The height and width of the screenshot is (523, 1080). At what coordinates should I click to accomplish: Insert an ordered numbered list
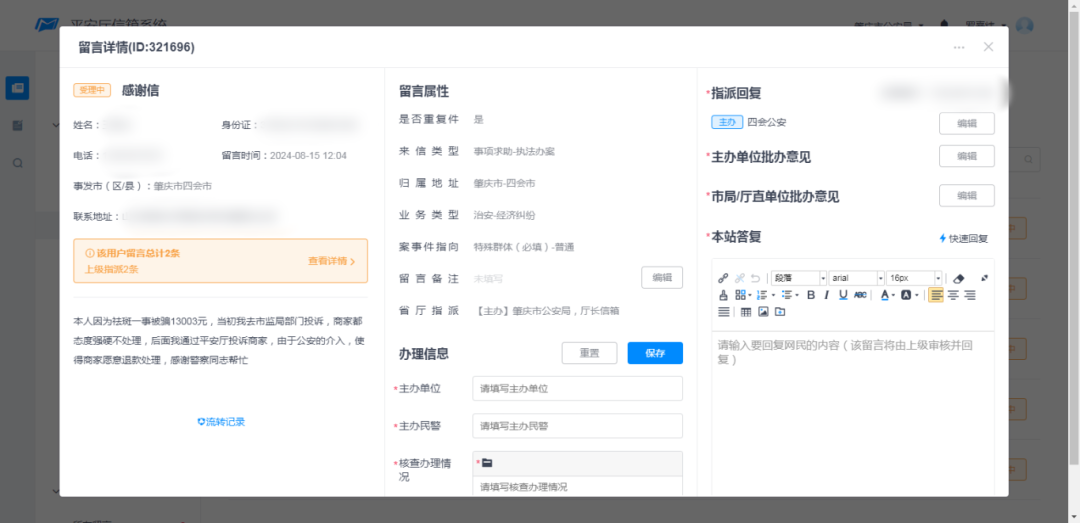coord(761,295)
